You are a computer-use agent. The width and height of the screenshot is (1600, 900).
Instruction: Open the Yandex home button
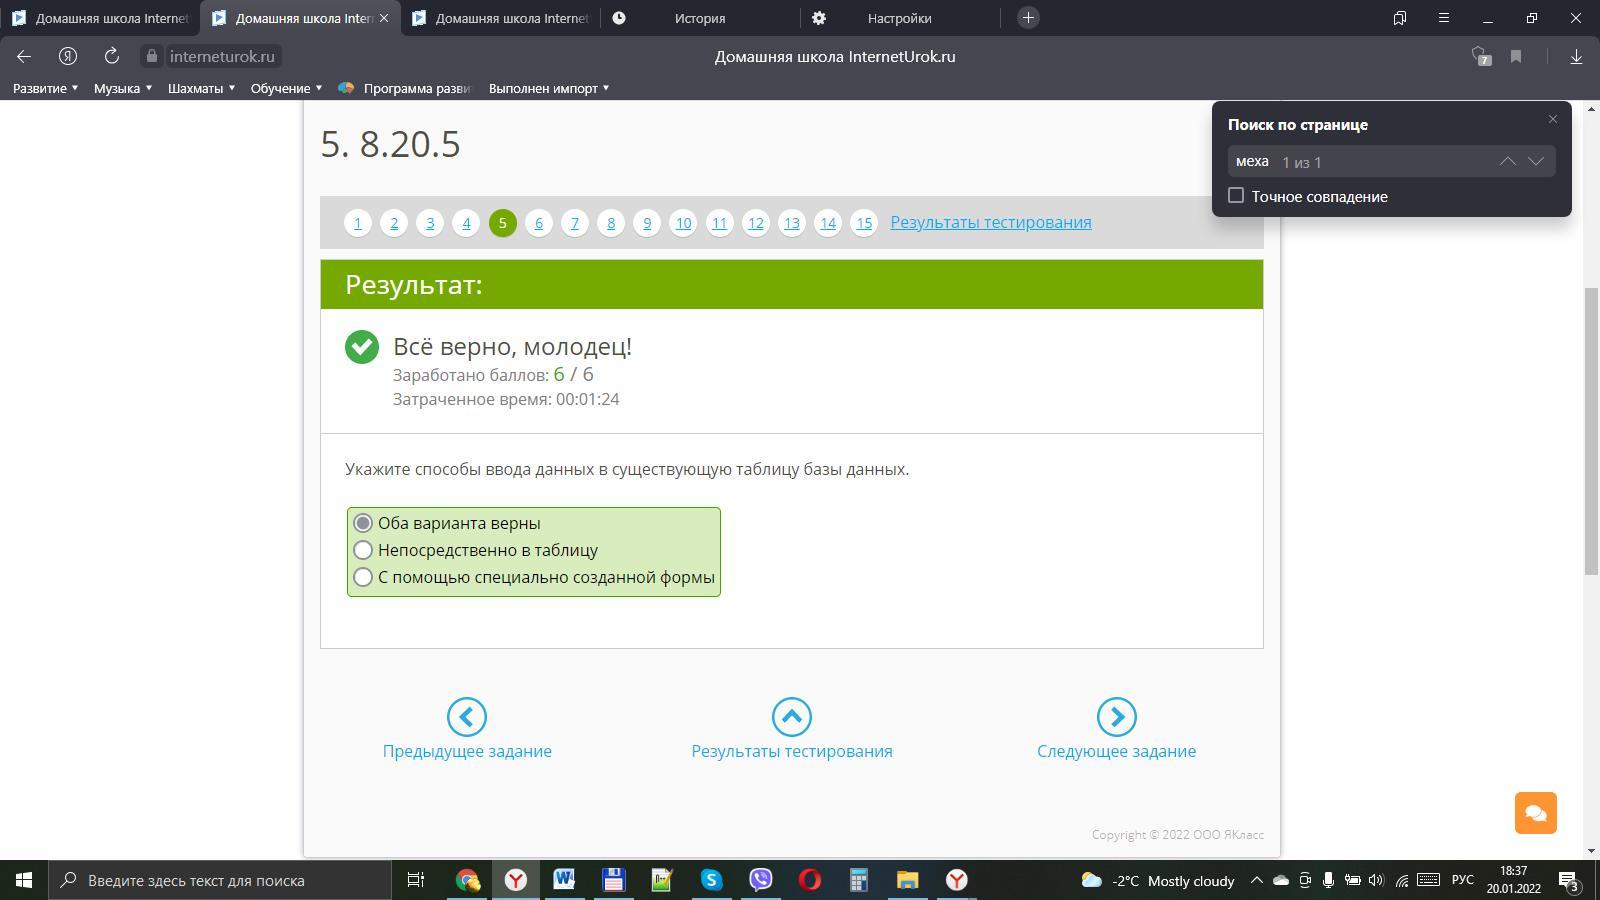68,56
